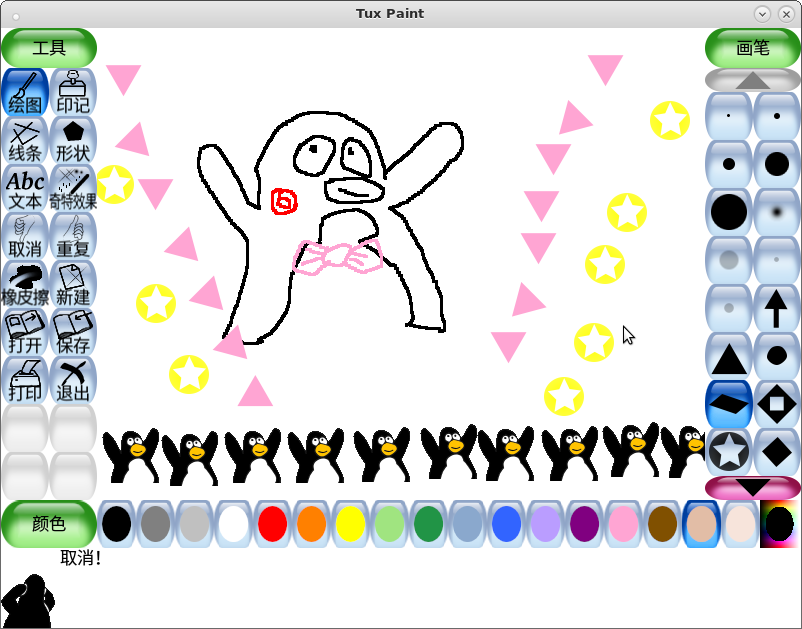The image size is (802, 629).
Task: Choose the solid diamond brush
Action: (x=776, y=452)
